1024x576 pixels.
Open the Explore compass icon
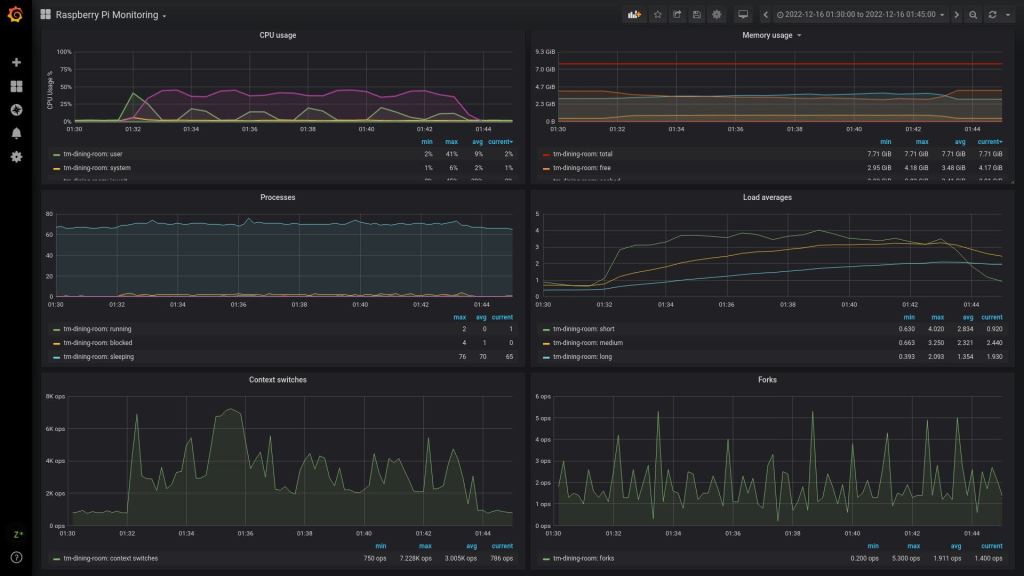[x=16, y=110]
